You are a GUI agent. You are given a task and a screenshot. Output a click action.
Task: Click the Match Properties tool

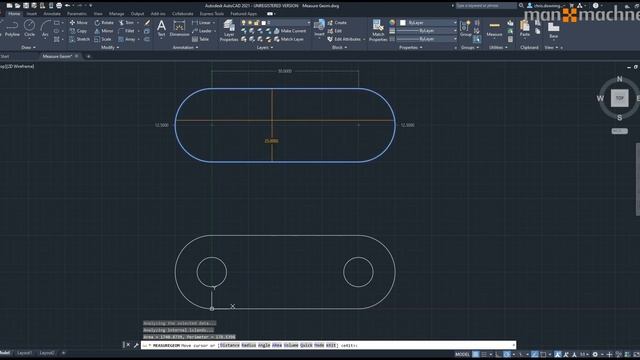click(378, 31)
